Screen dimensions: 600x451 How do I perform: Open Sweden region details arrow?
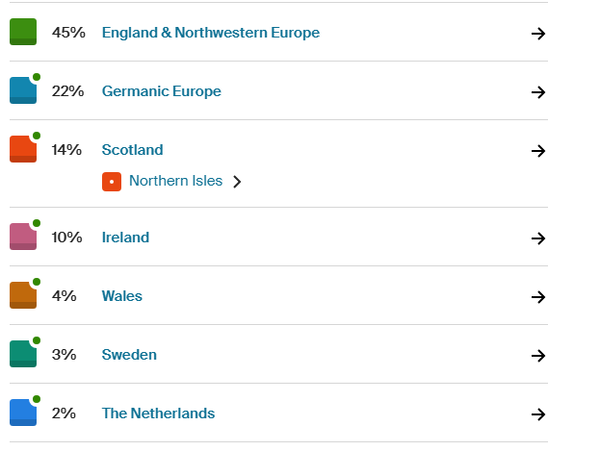538,356
